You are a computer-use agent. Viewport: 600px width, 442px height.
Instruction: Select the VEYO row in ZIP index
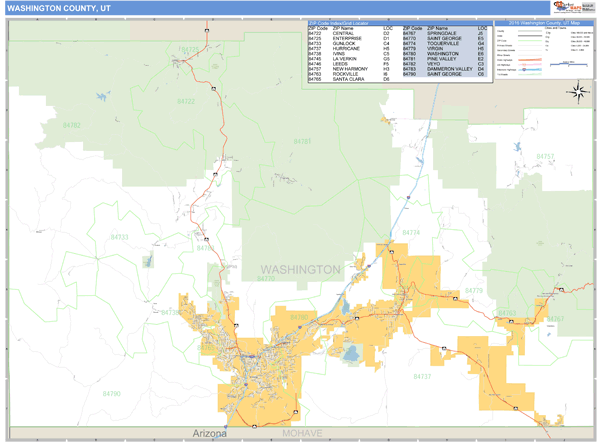[444, 64]
